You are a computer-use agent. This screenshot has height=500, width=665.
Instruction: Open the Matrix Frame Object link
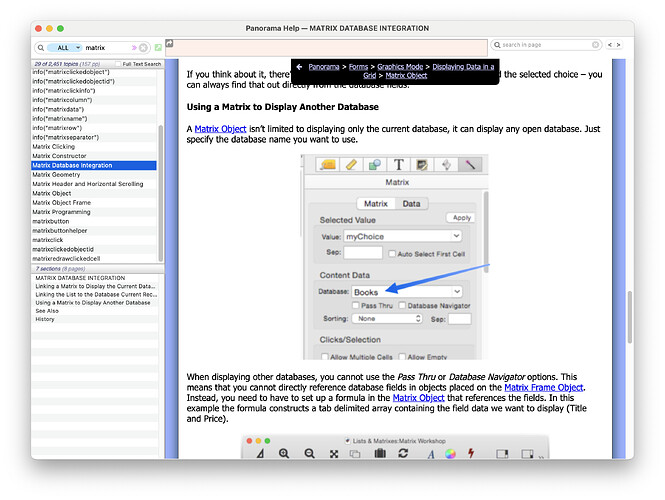[x=543, y=387]
